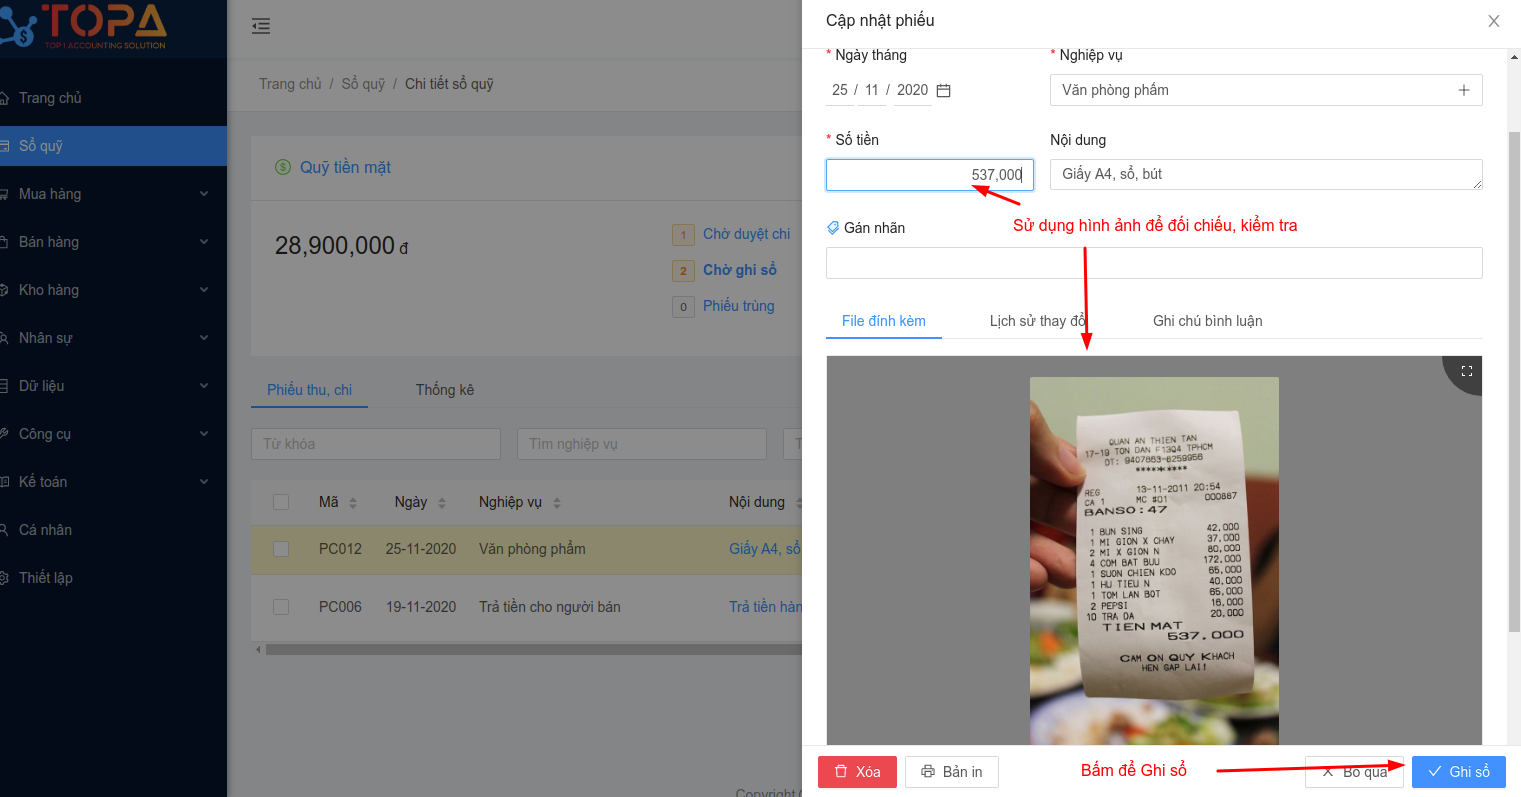Go to Trang chủ in sidebar
Screen dimensions: 1521x797
pyautogui.click(x=113, y=98)
